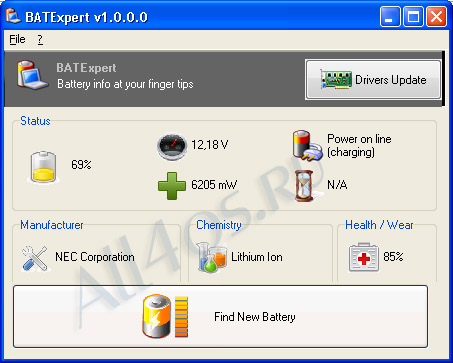Click the Find New Battery button

[x=220, y=316]
